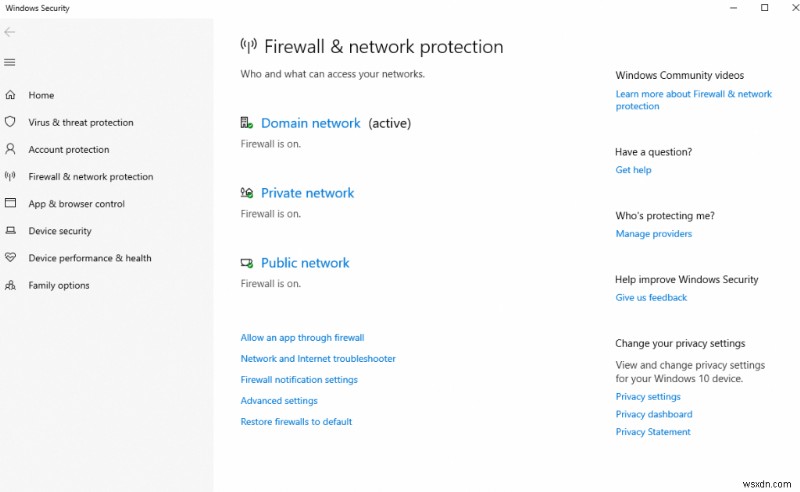The height and width of the screenshot is (492, 800).
Task: Click the Family options people icon
Action: (10, 285)
